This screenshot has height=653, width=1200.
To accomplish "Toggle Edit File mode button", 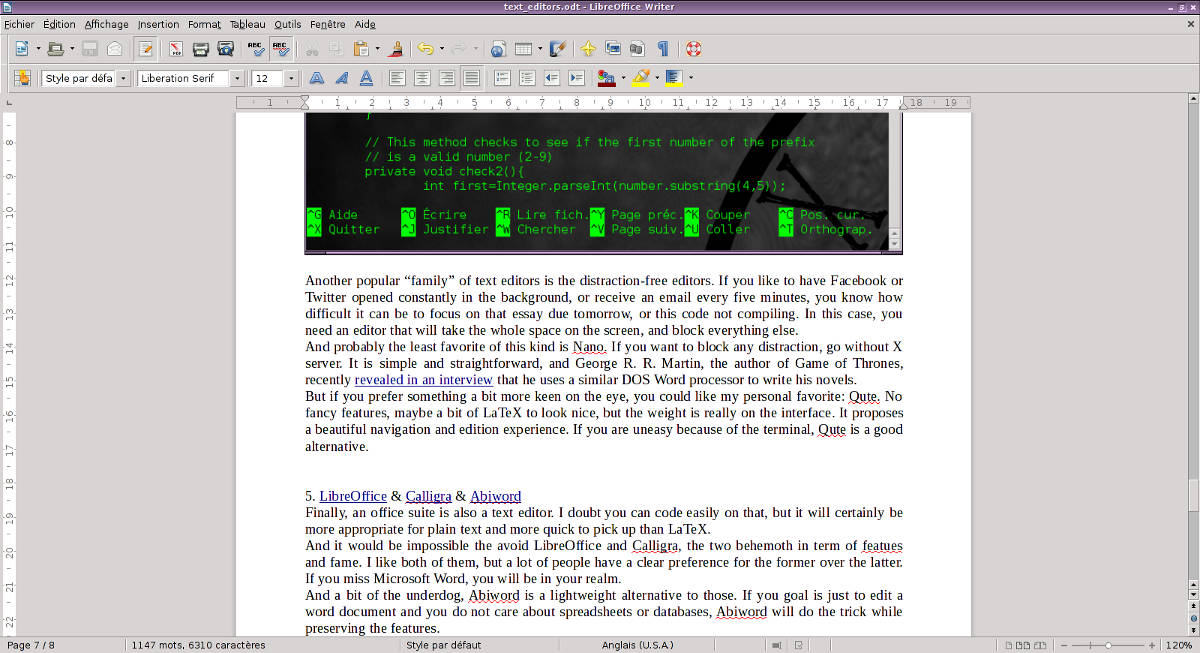I will coord(146,48).
